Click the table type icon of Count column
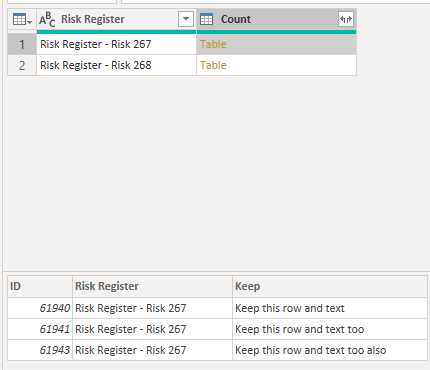The height and width of the screenshot is (370, 430). click(x=206, y=19)
